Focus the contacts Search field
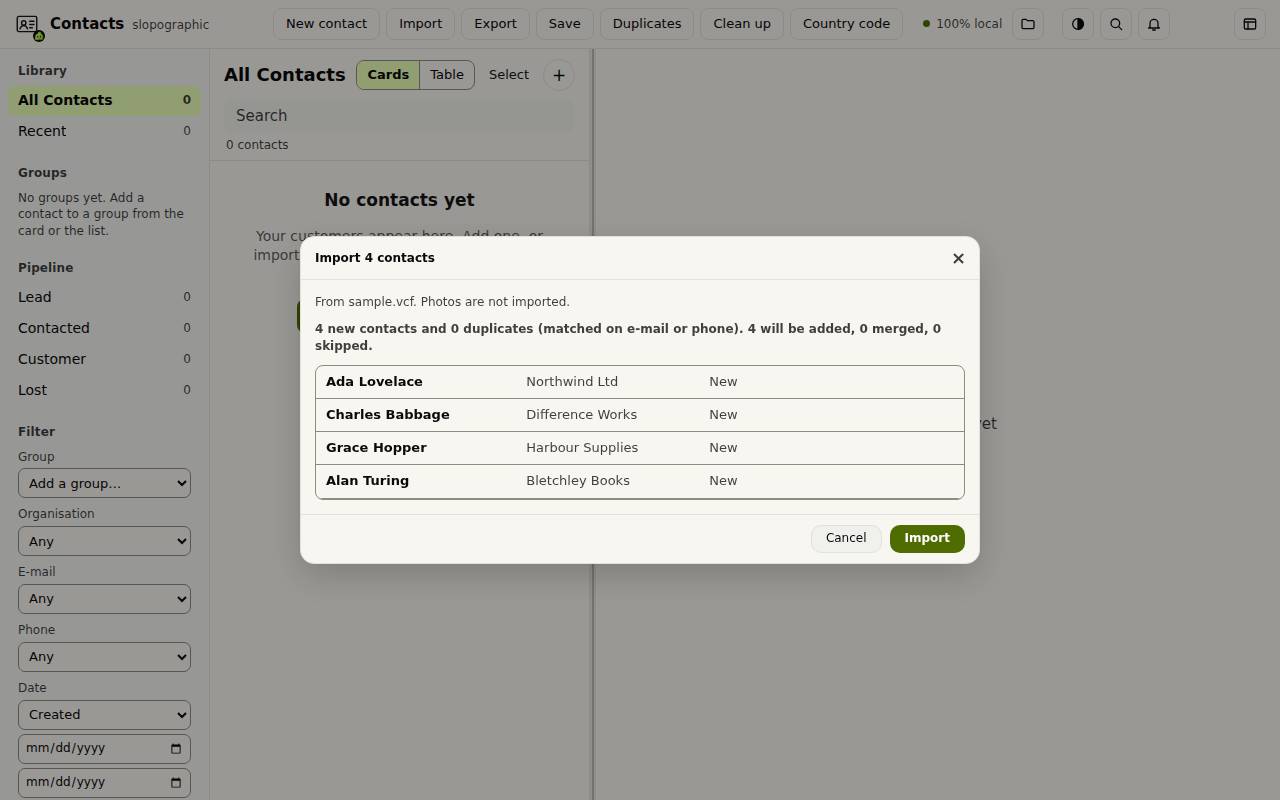This screenshot has width=1280, height=800. click(x=400, y=116)
